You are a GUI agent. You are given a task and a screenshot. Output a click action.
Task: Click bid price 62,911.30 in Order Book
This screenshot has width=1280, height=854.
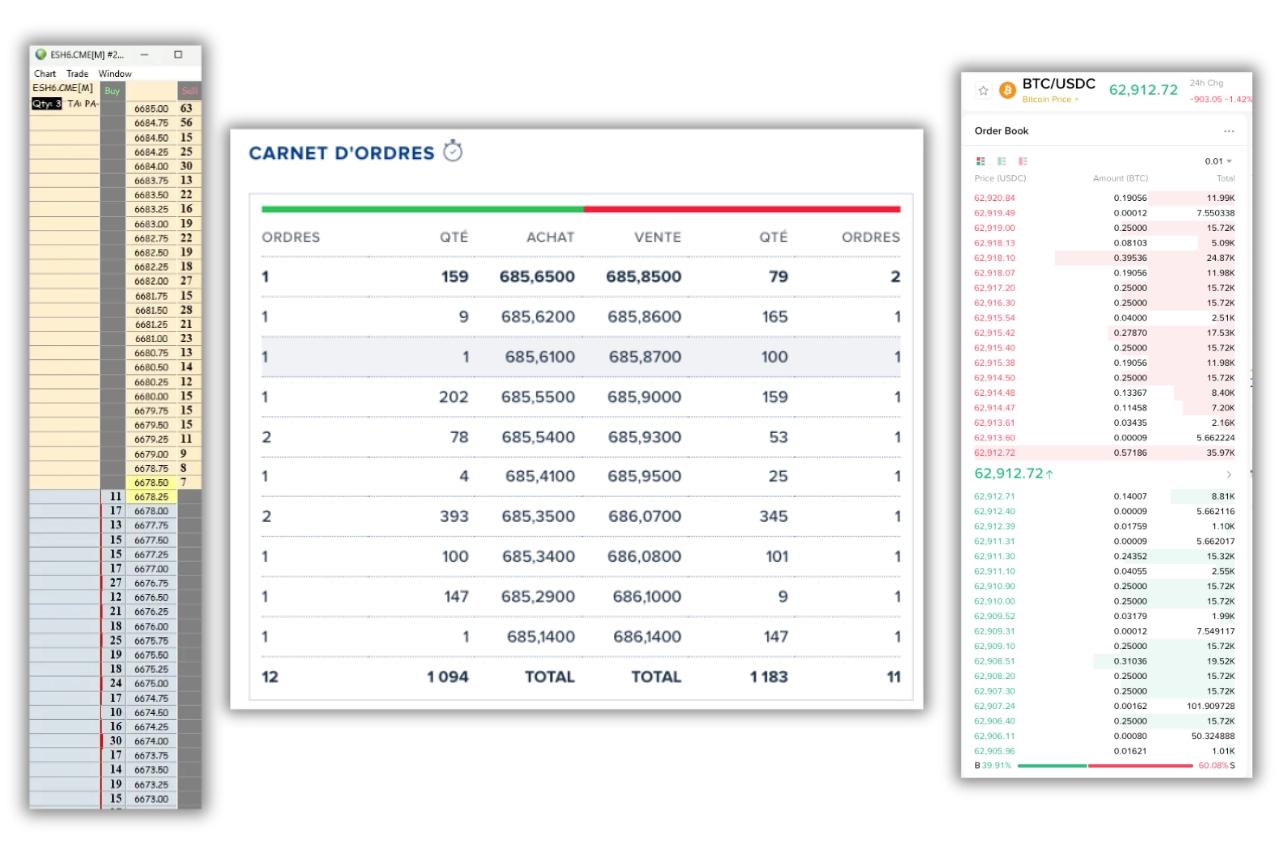point(995,555)
